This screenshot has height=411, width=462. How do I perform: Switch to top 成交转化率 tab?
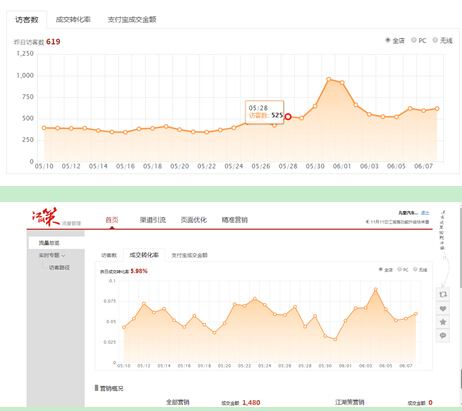coord(73,20)
